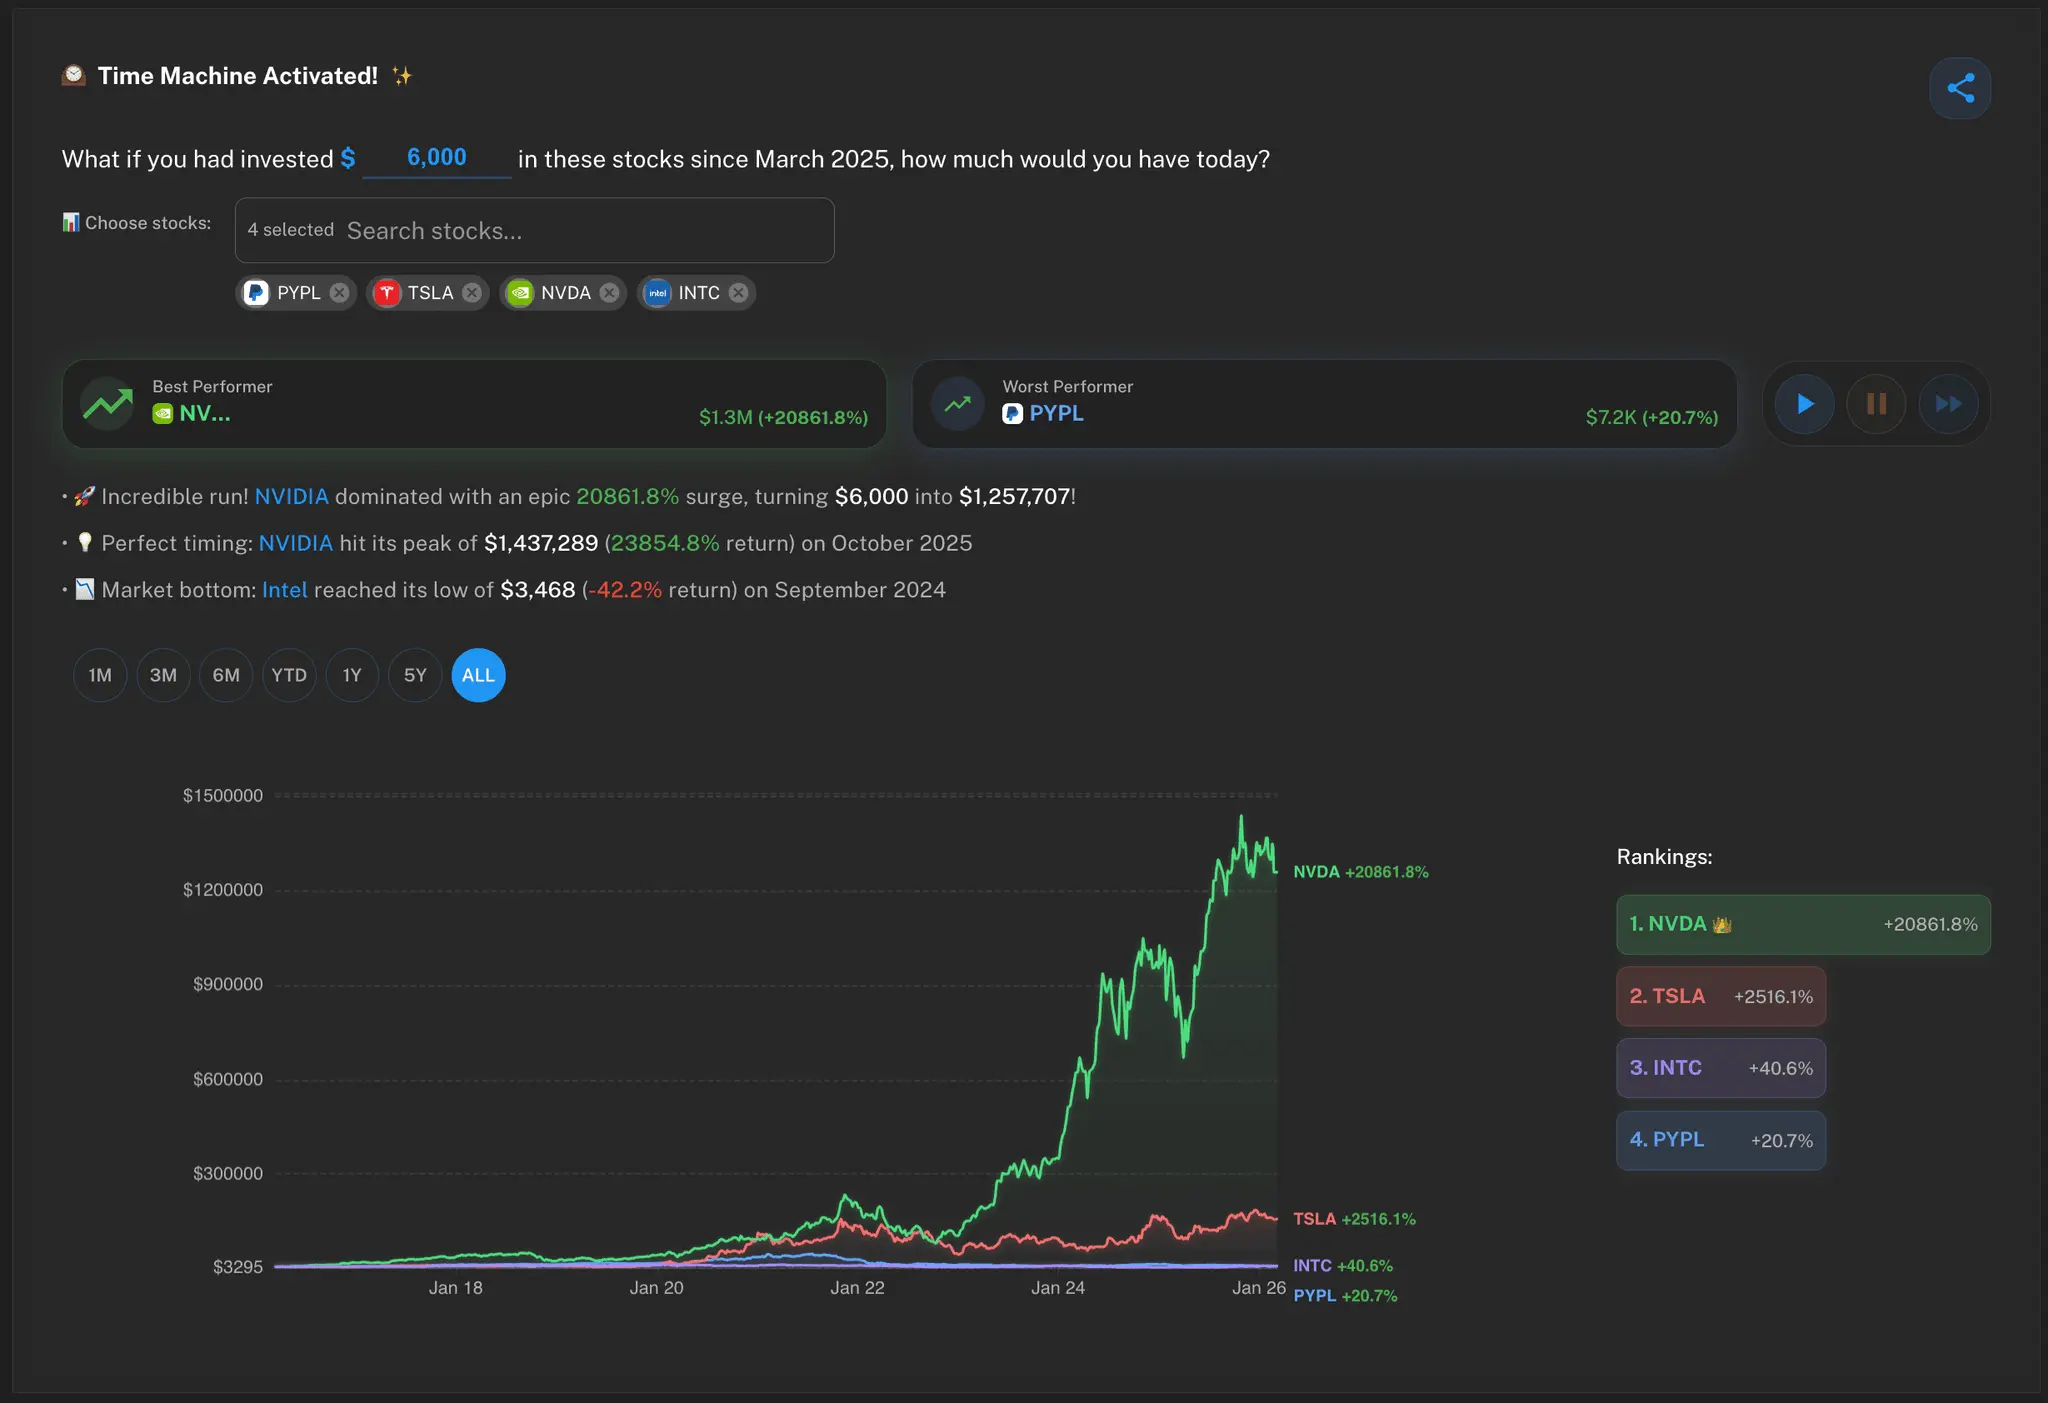This screenshot has width=2048, height=1403.
Task: Click the lightbulb emoji in Perfect timing line
Action: (x=85, y=543)
